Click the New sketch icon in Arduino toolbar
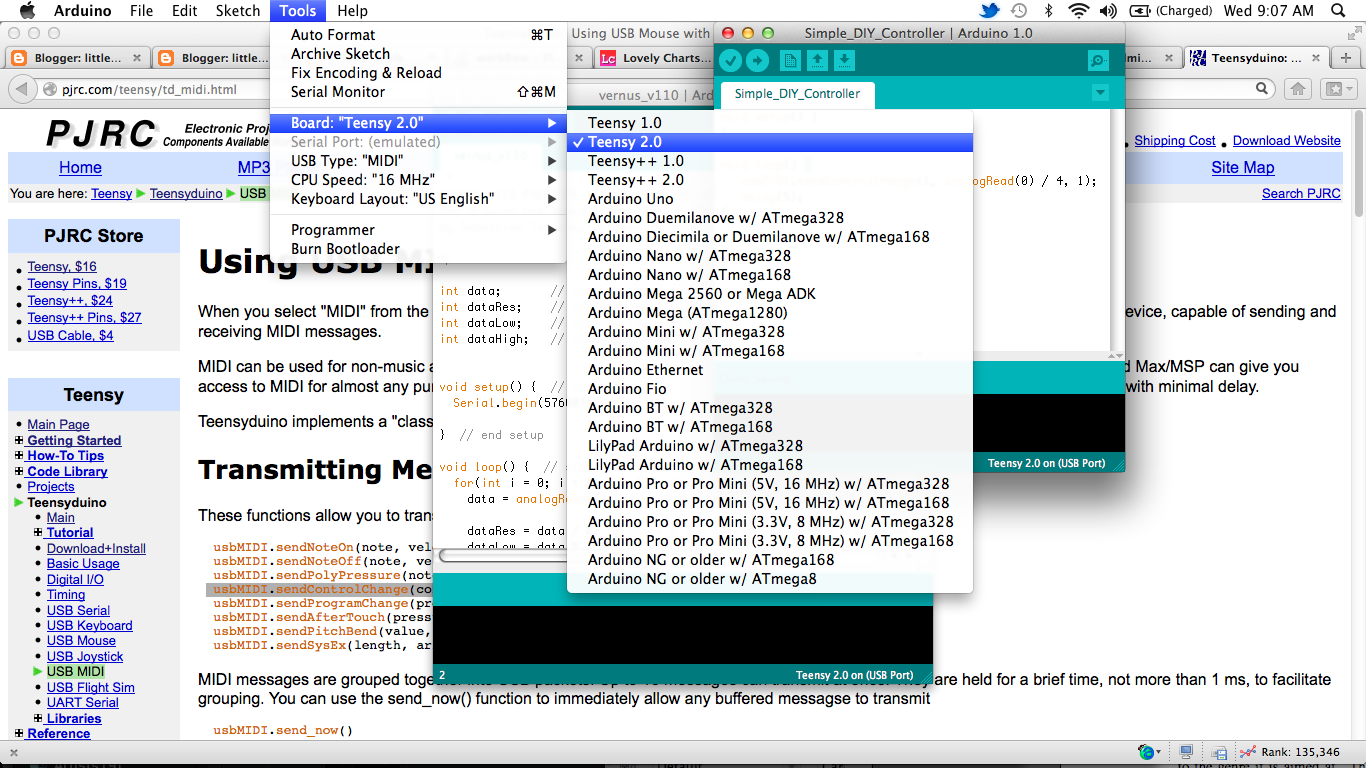1366x768 pixels. [790, 61]
